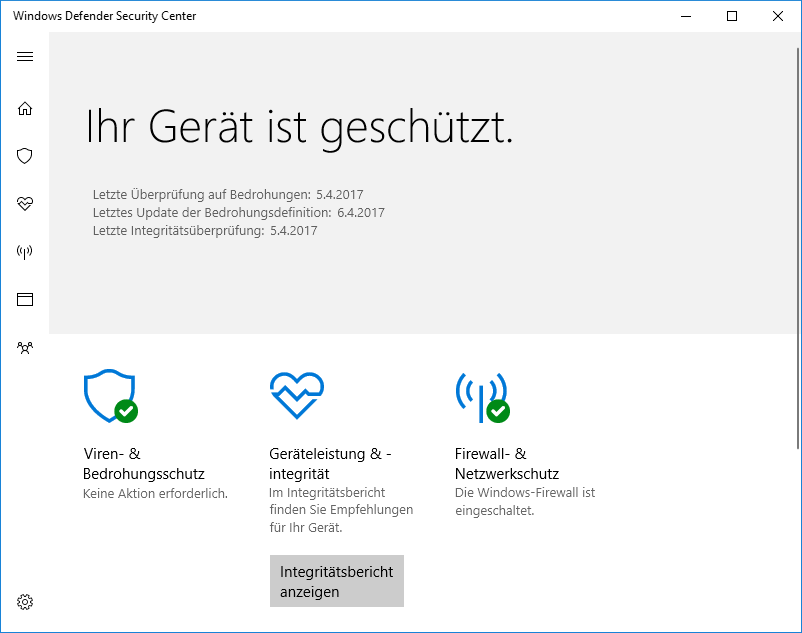Maximize the Windows Defender window
802x633 pixels.
732,16
